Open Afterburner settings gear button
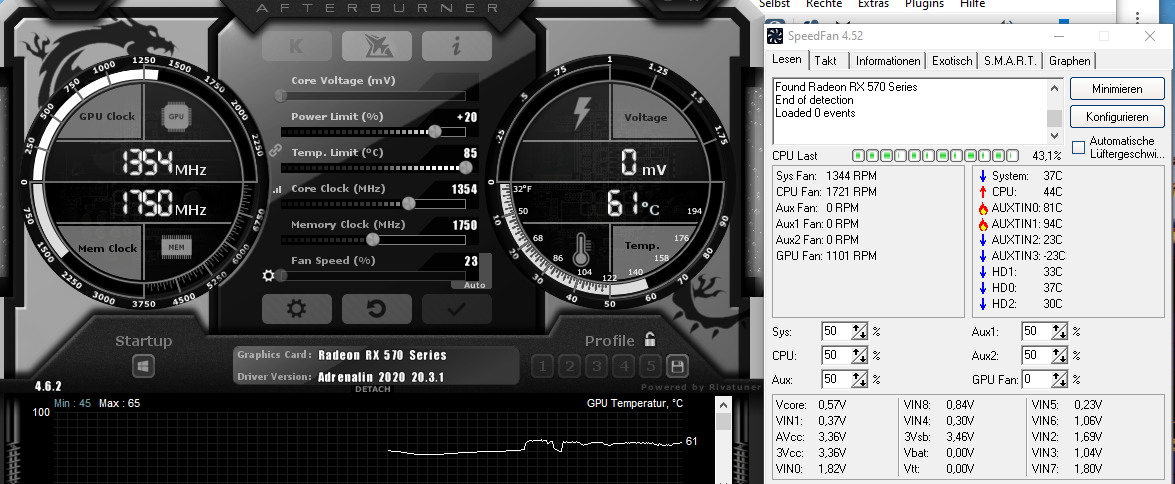The width and height of the screenshot is (1175, 484). [x=297, y=309]
